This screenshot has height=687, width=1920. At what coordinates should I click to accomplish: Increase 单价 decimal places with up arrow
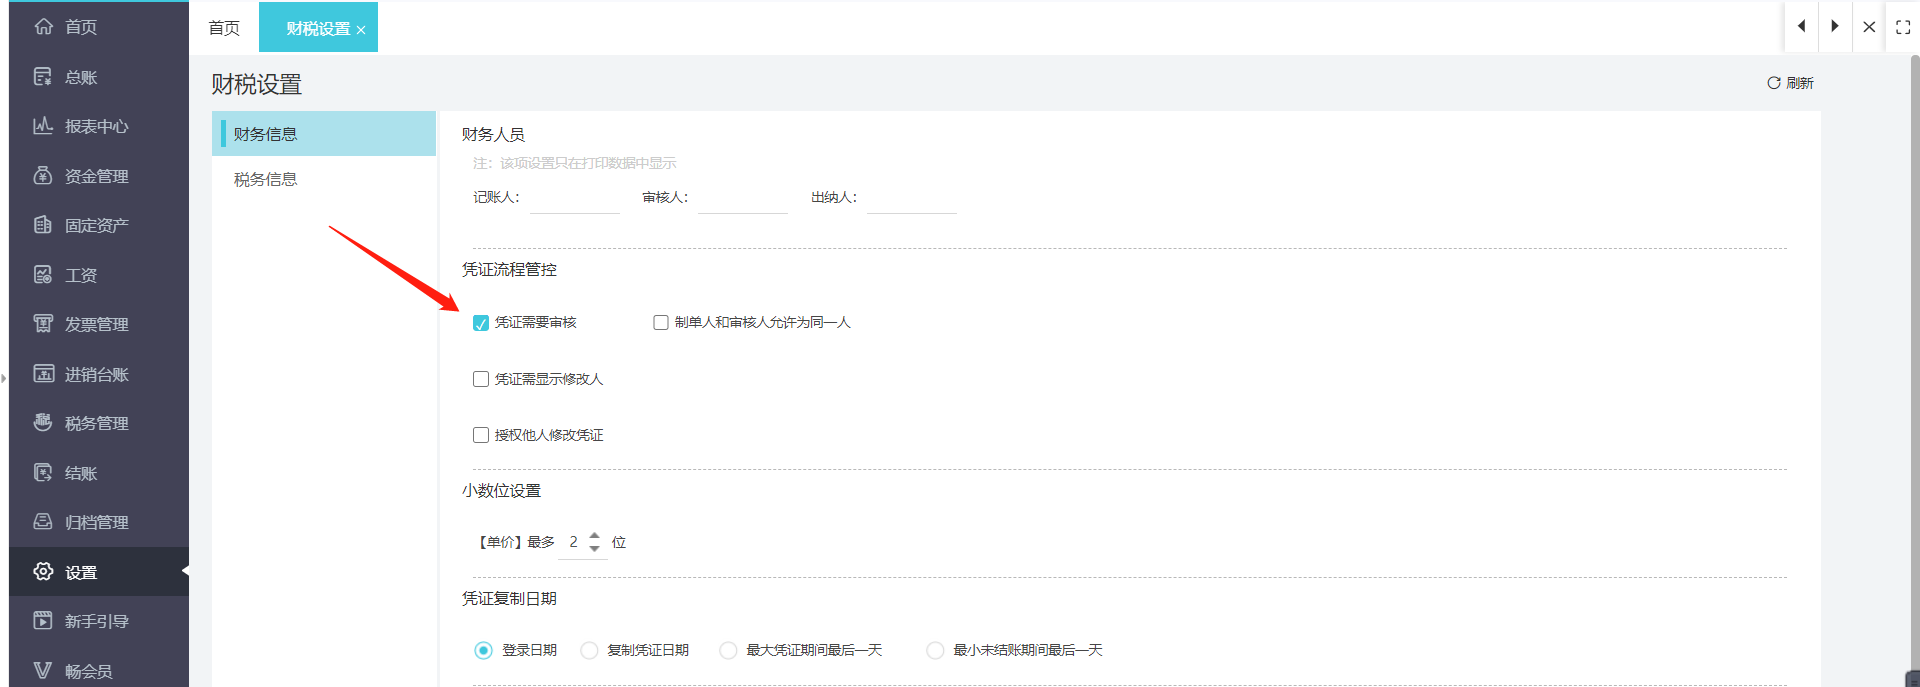tap(595, 535)
